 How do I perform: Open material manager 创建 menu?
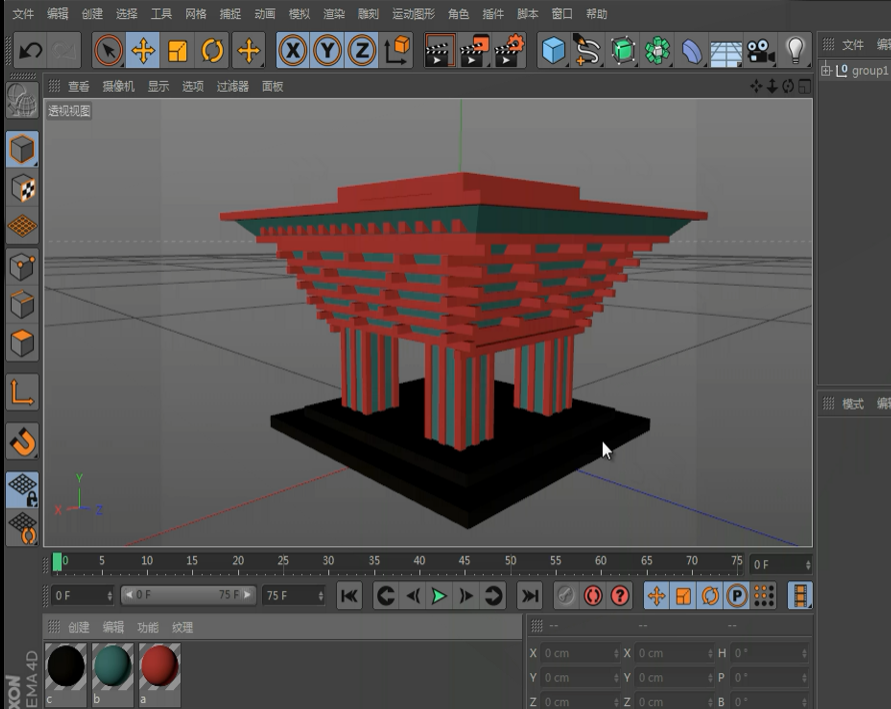(79, 627)
